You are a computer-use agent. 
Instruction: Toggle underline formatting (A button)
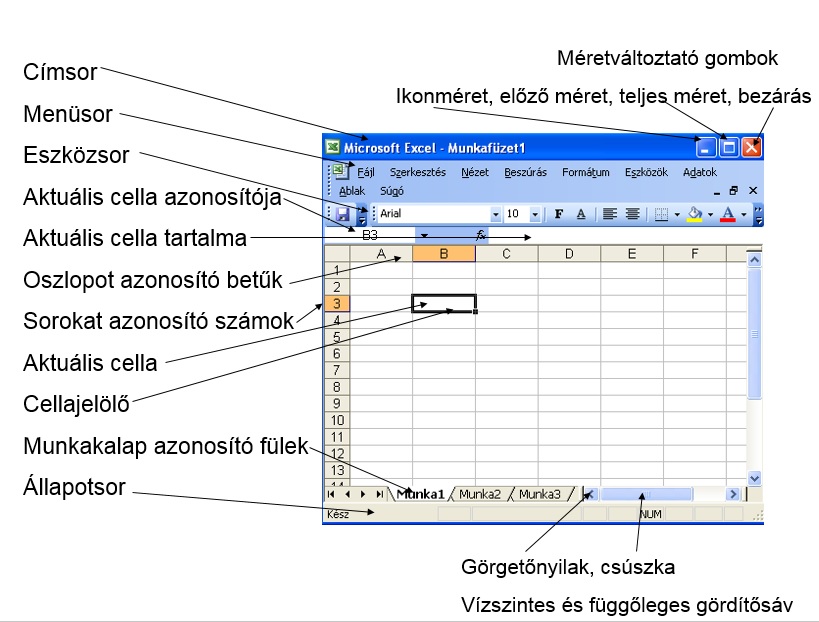(x=581, y=214)
